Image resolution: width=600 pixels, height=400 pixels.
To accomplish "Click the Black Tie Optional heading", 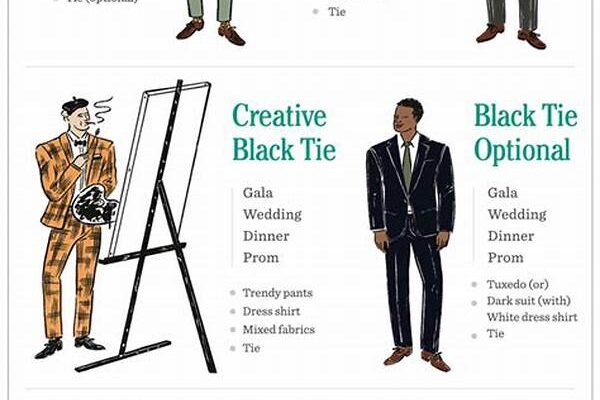I will coord(526,133).
